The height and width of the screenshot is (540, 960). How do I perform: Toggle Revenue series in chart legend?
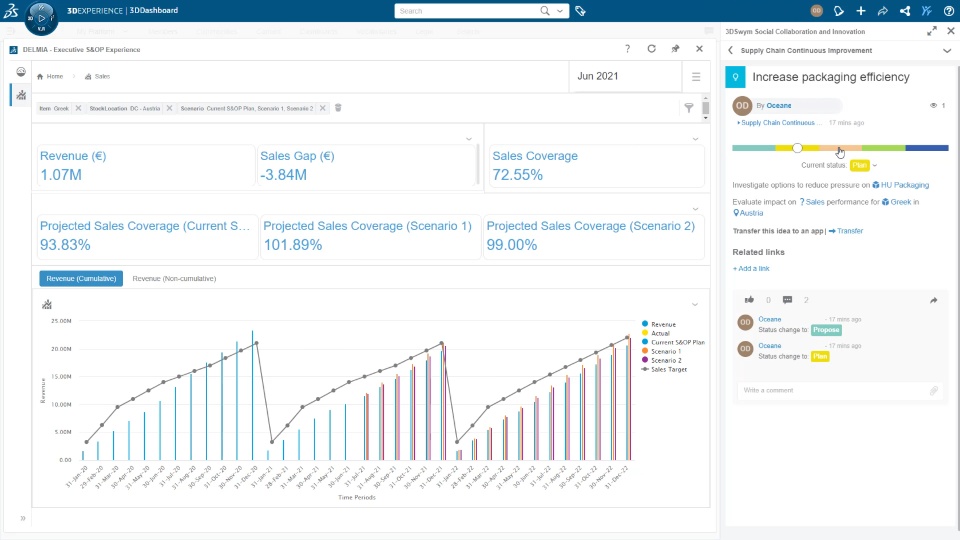(659, 324)
